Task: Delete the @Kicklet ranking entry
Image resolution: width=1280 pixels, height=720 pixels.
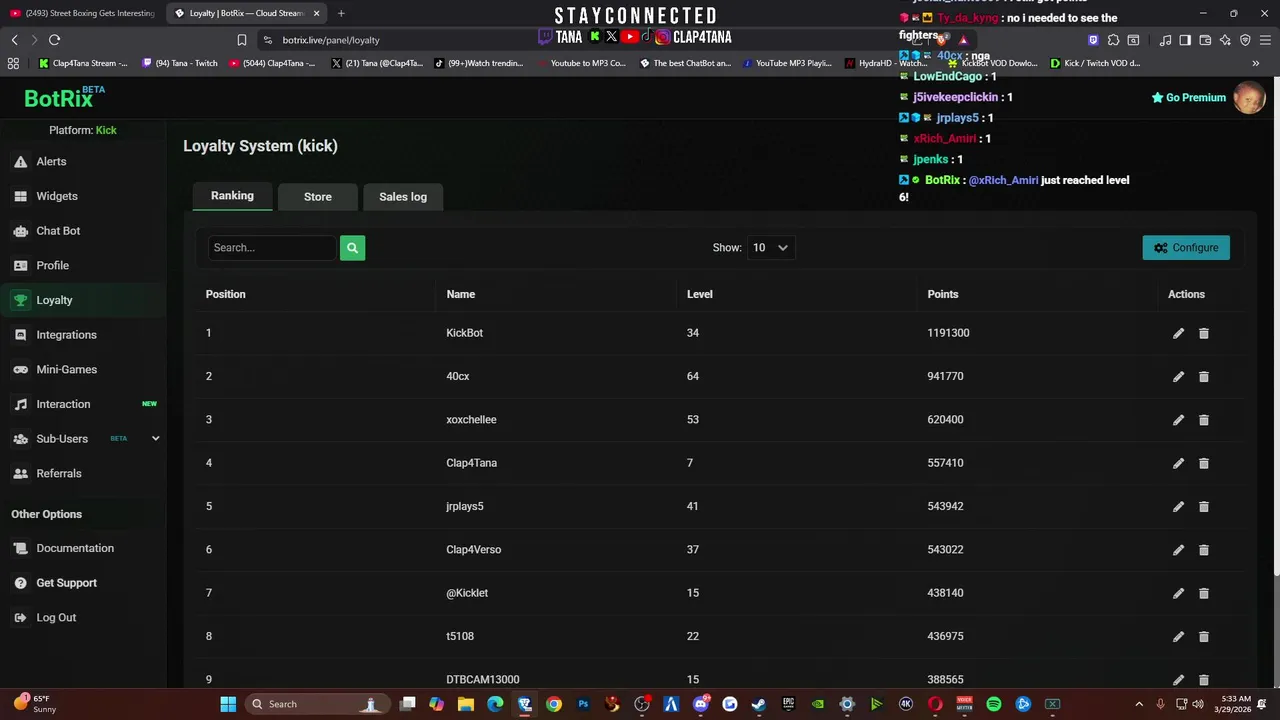Action: [1204, 593]
